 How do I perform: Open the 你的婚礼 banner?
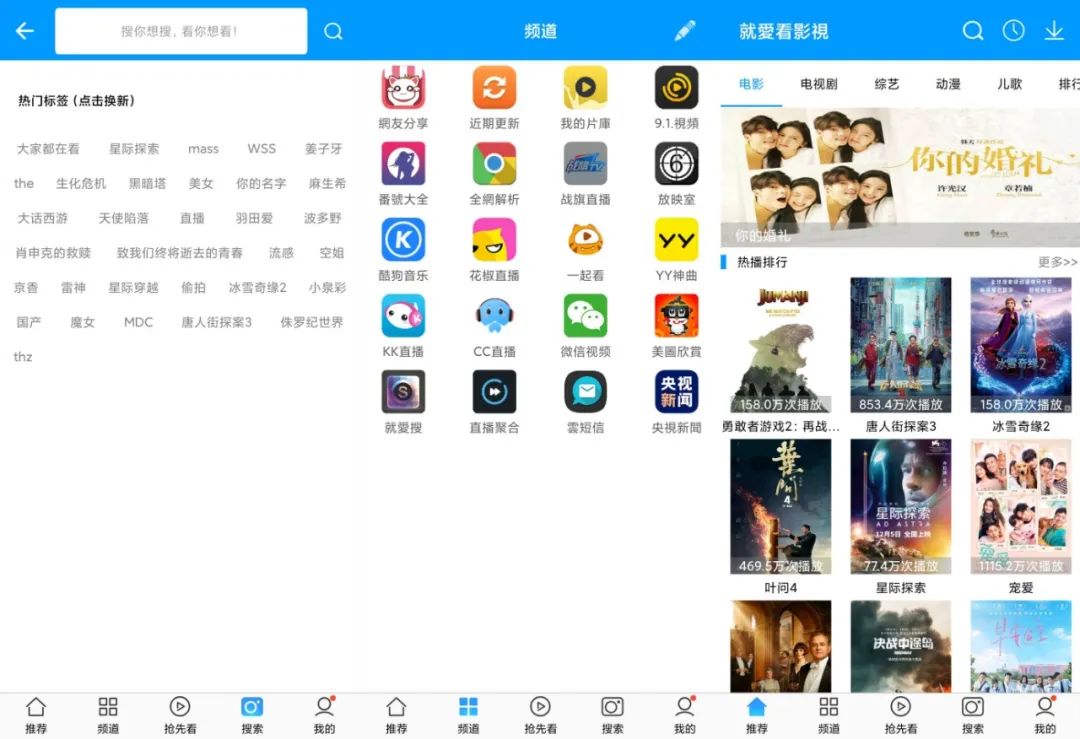coord(900,178)
